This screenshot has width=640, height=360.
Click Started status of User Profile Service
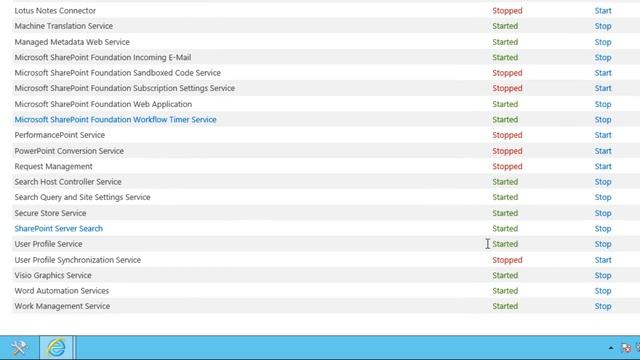point(505,244)
